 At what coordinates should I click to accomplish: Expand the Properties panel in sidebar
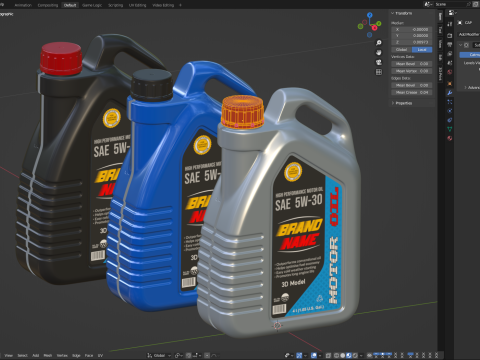click(x=393, y=103)
